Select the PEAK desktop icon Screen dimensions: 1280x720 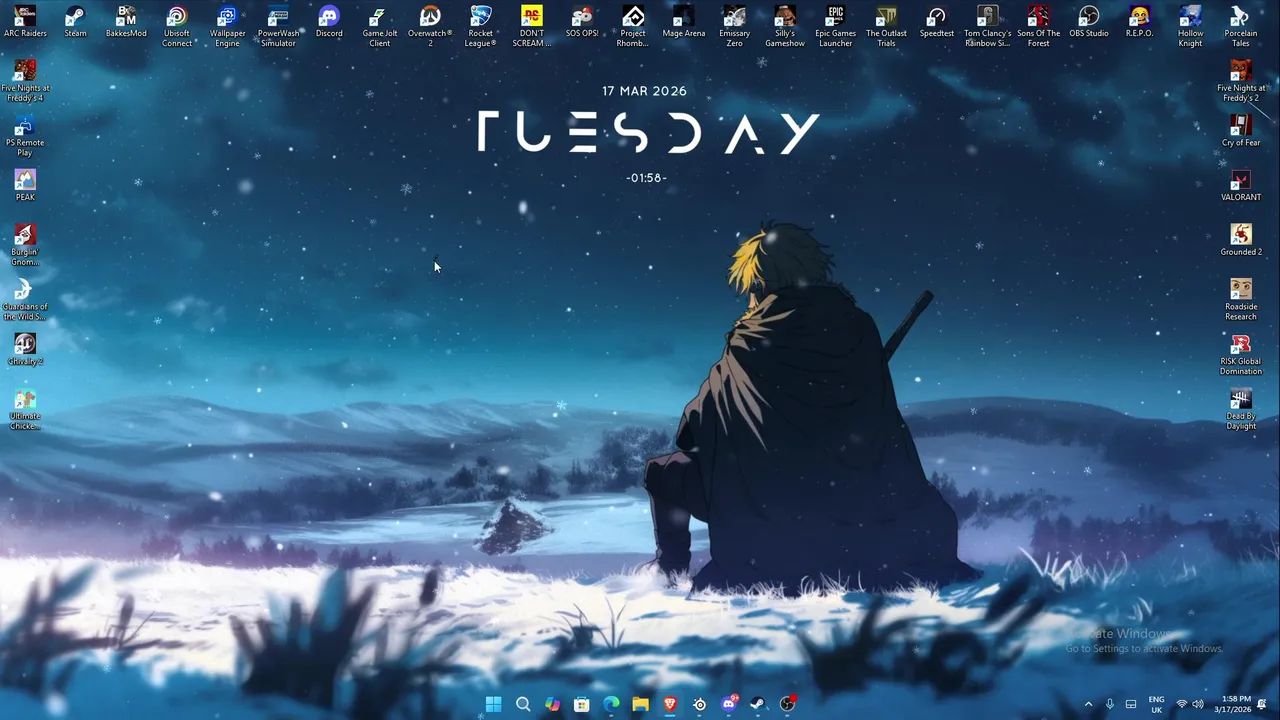click(x=25, y=186)
